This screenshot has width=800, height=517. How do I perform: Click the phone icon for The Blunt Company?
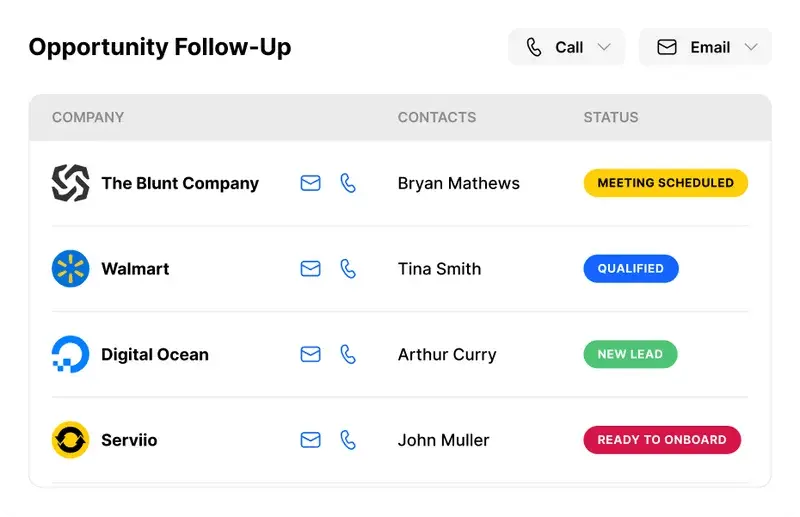coord(348,183)
